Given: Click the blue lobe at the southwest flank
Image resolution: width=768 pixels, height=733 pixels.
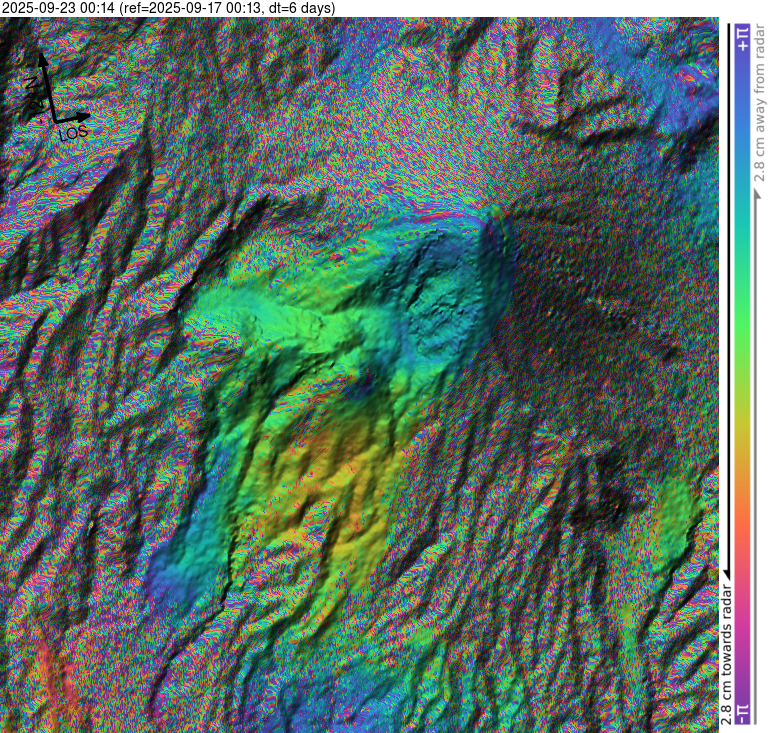Looking at the screenshot, I should [x=180, y=570].
